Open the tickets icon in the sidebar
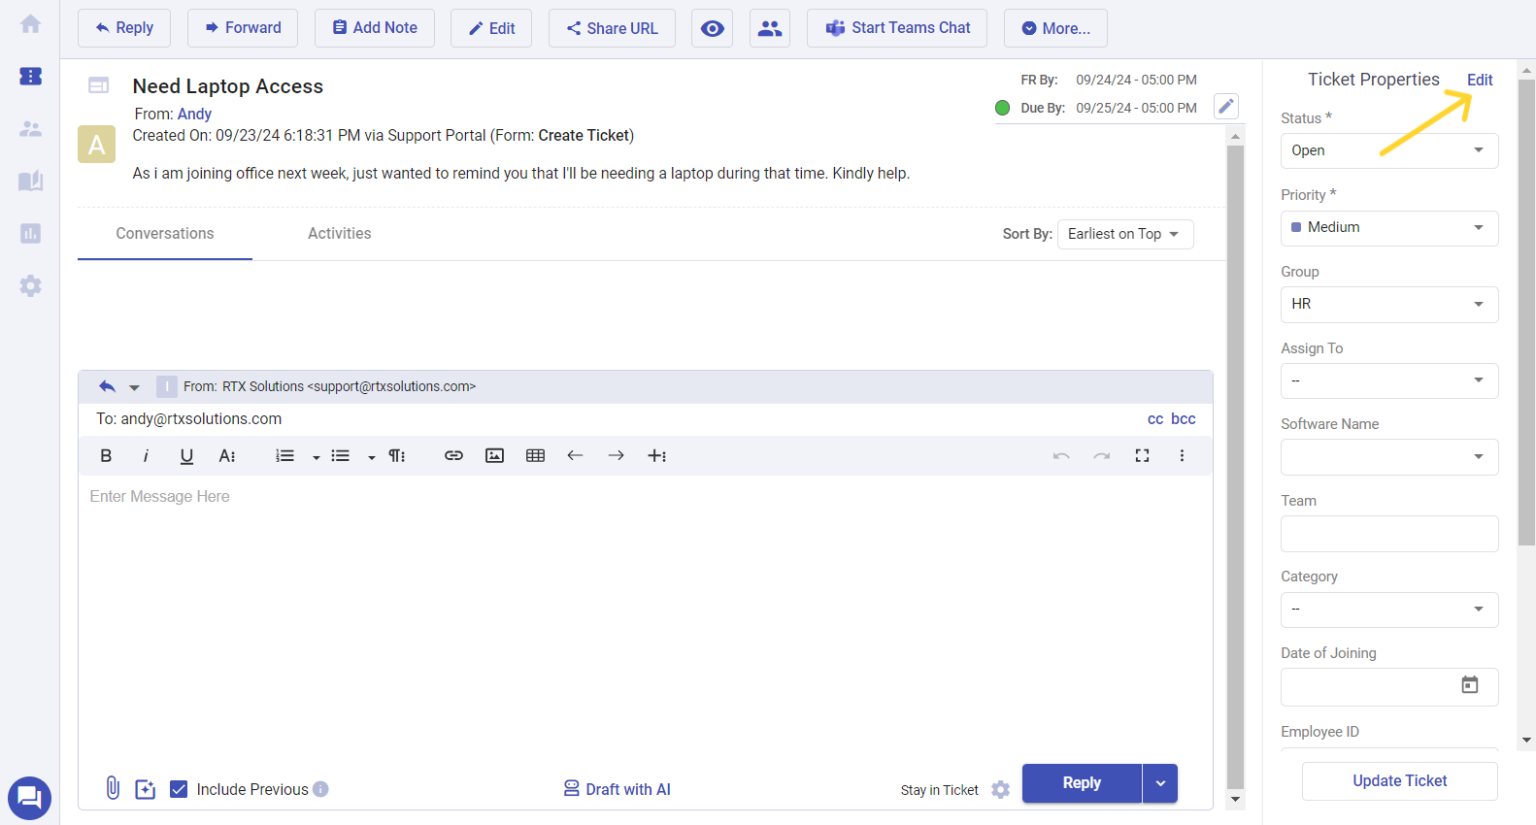1536x825 pixels. tap(30, 76)
